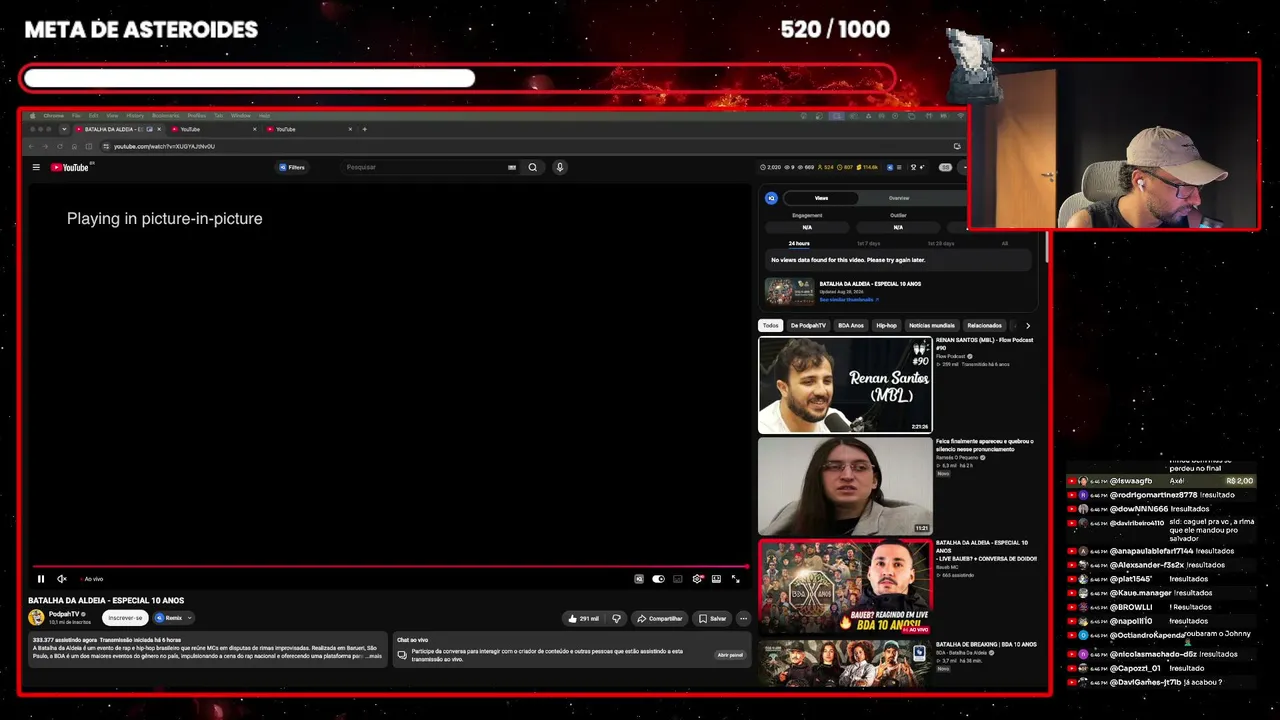Screen dimensions: 1280x720
Task: Switch to the second YouTube browser tab
Action: coord(212,129)
